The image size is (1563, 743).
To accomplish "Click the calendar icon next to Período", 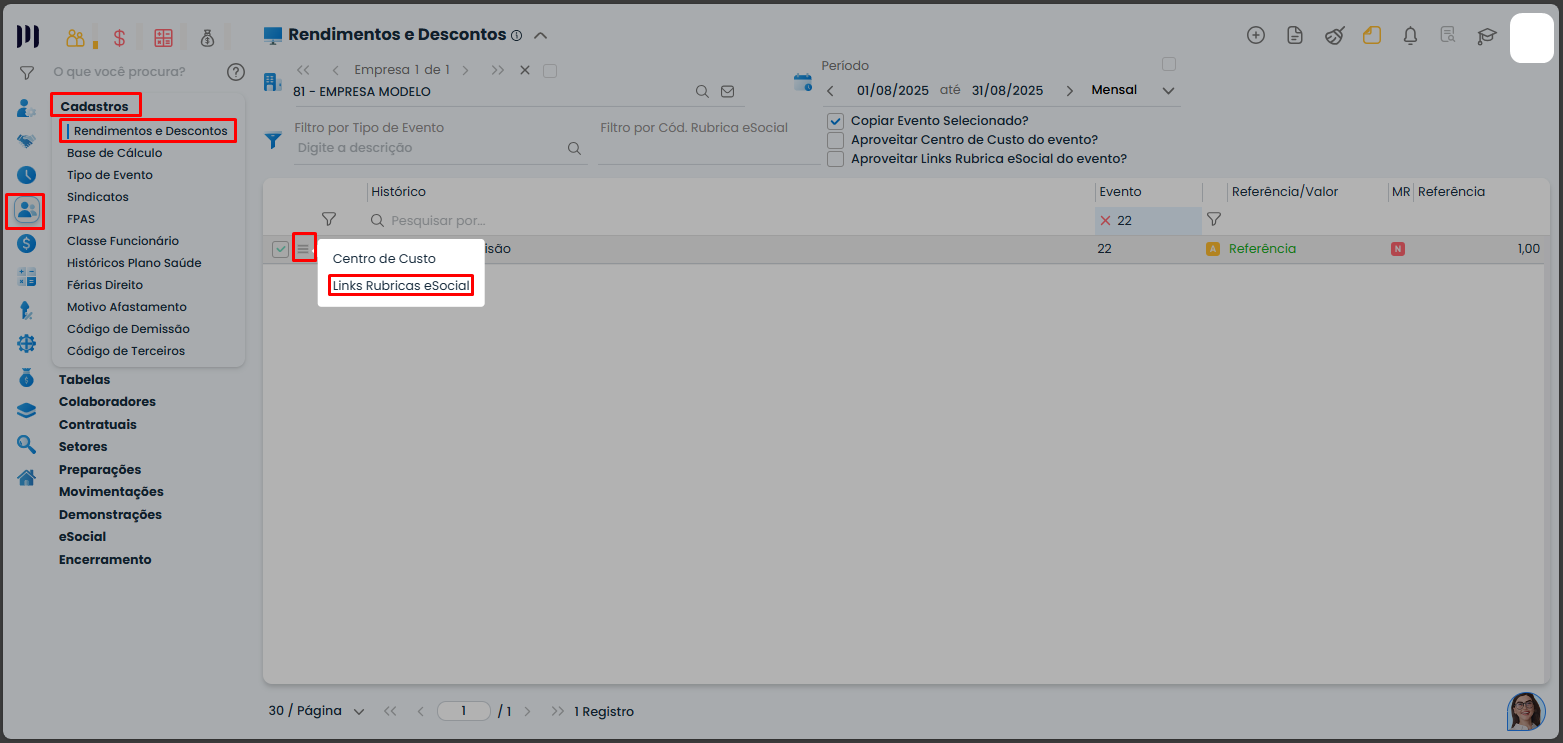I will (x=803, y=82).
